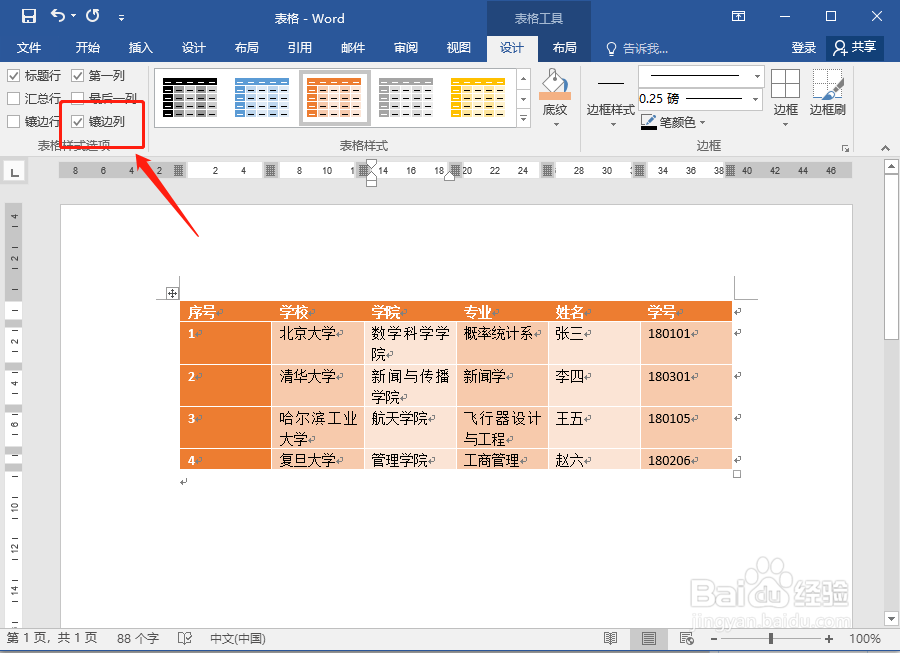Viewport: 900px width, 653px height.
Task: Collapse the ribbon with the chevron
Action: pyautogui.click(x=886, y=148)
